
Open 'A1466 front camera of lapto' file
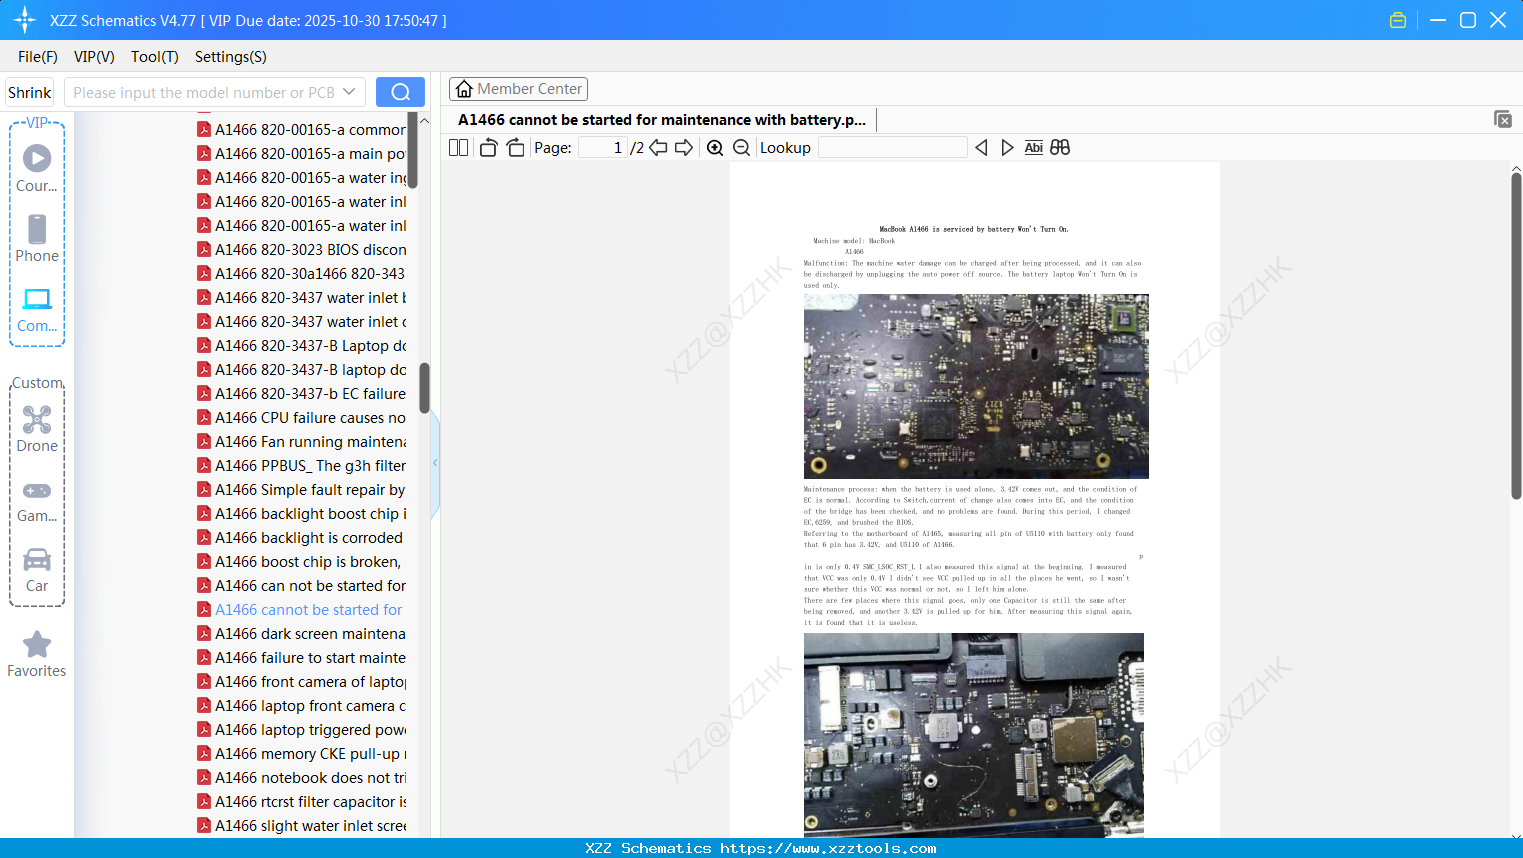pos(301,682)
